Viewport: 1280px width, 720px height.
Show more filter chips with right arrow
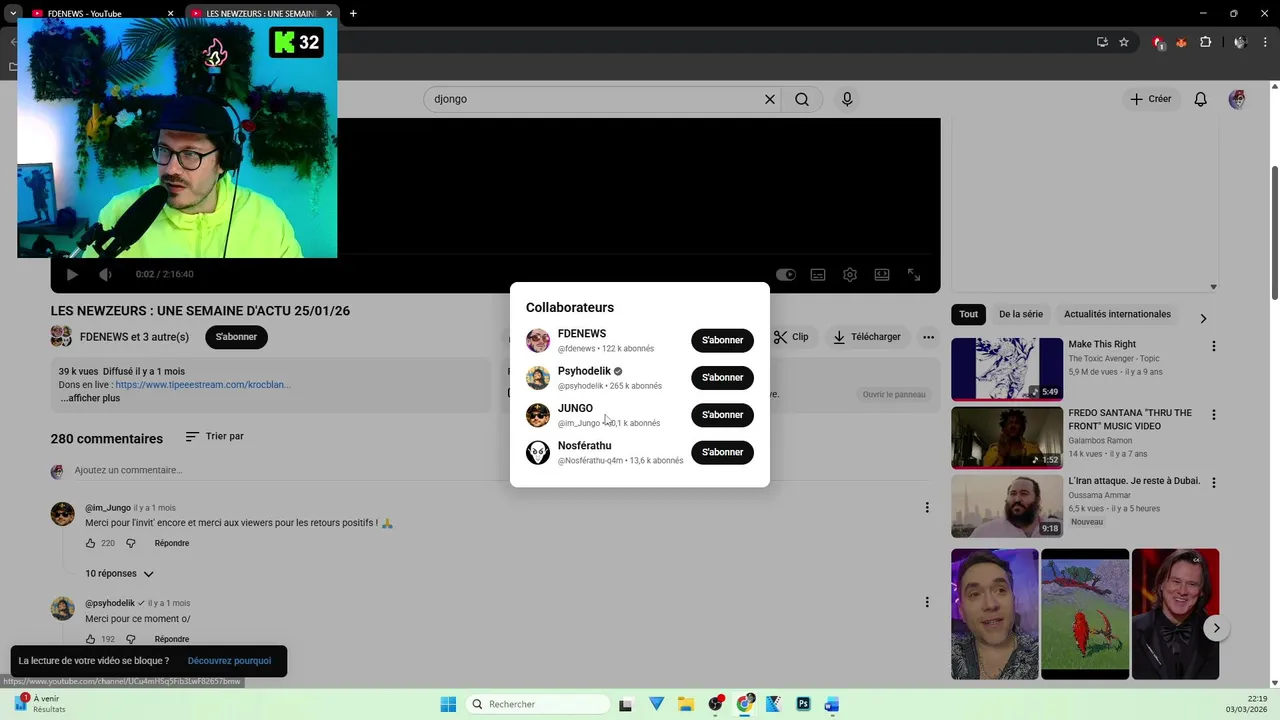1203,318
